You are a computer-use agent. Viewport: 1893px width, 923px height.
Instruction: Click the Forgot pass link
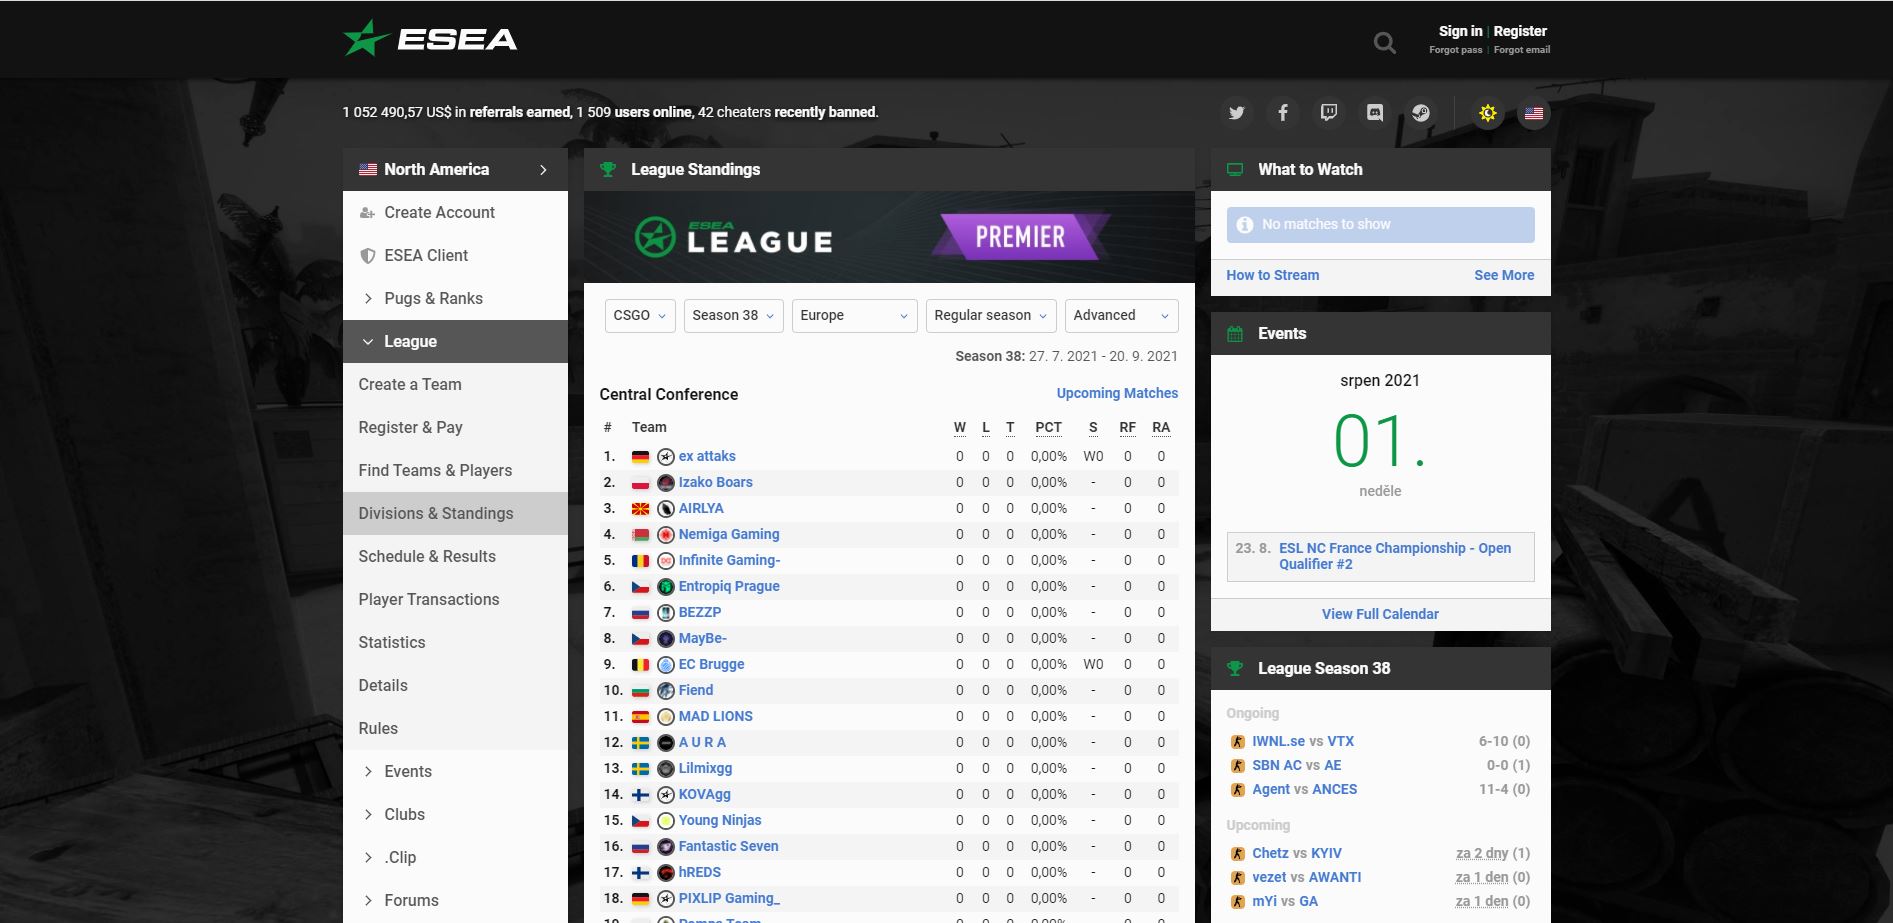click(x=1455, y=50)
